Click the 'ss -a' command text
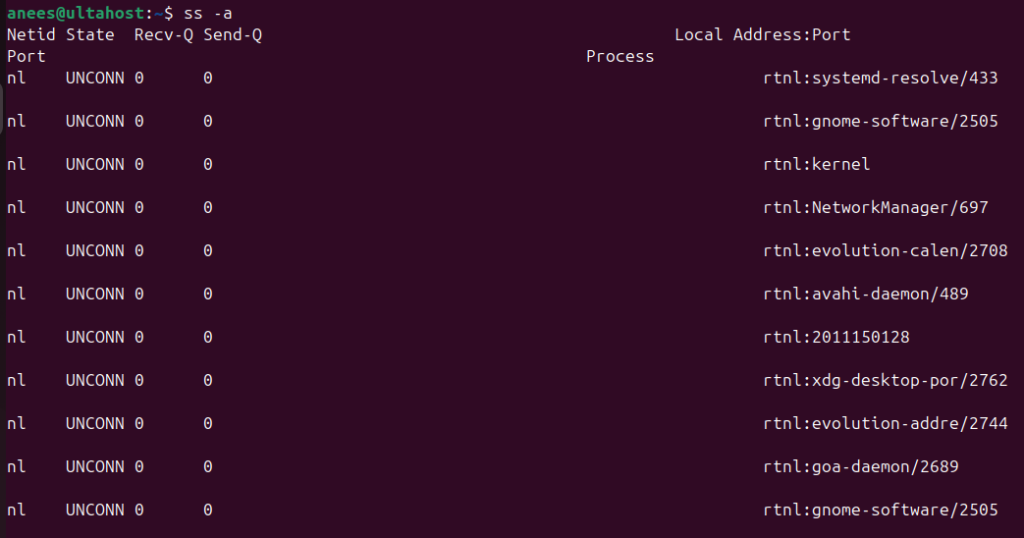Viewport: 1024px width, 538px height. pos(208,14)
